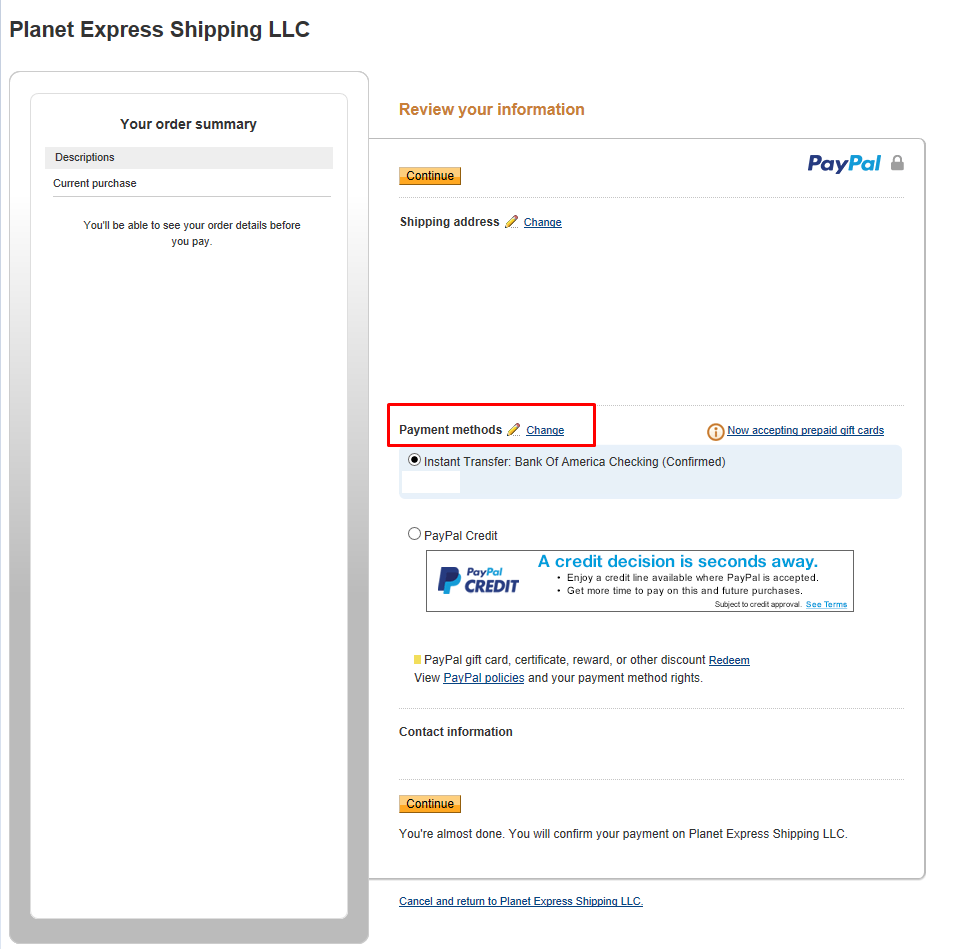This screenshot has height=949, width=969.
Task: Select the PayPal Credit radio option
Action: (x=415, y=534)
